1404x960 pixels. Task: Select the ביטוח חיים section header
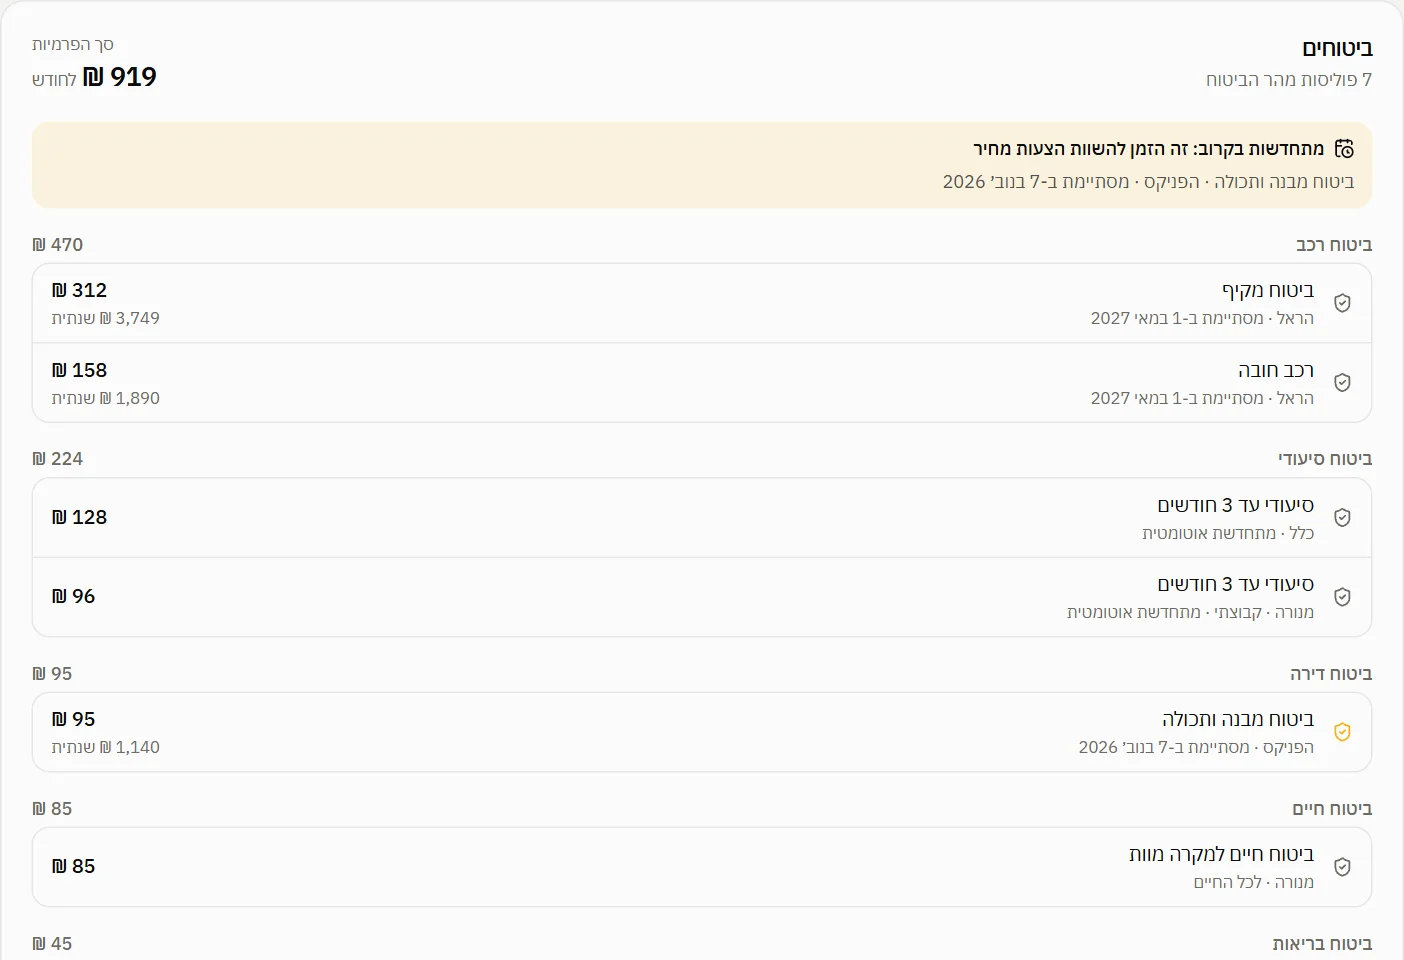click(x=1332, y=809)
